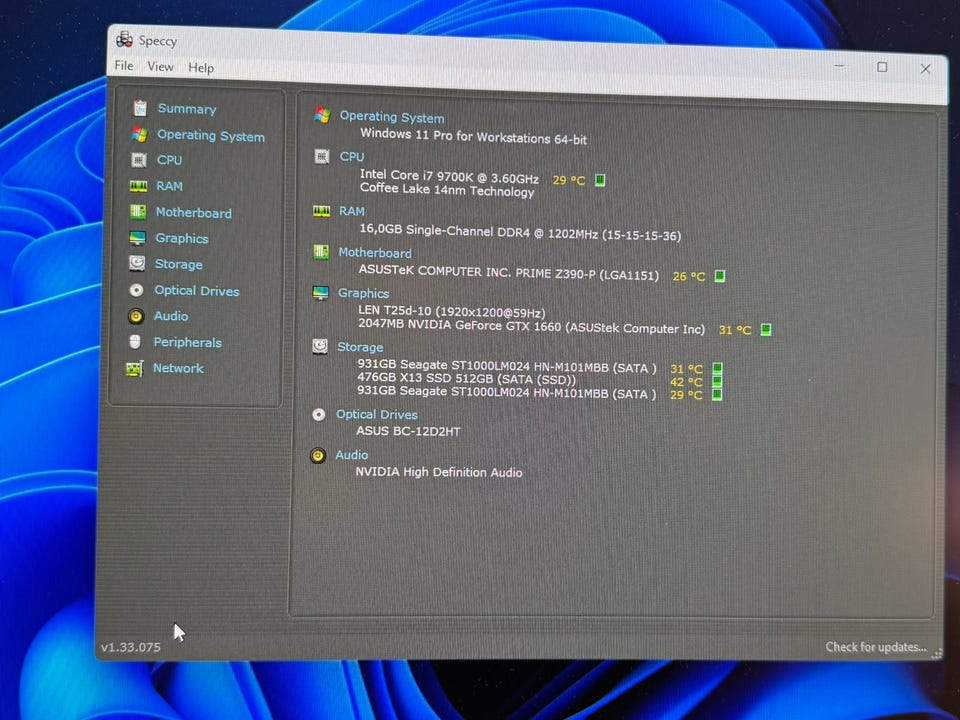Open the Motherboard heading link in summary panel
This screenshot has width=960, height=720.
coord(375,252)
